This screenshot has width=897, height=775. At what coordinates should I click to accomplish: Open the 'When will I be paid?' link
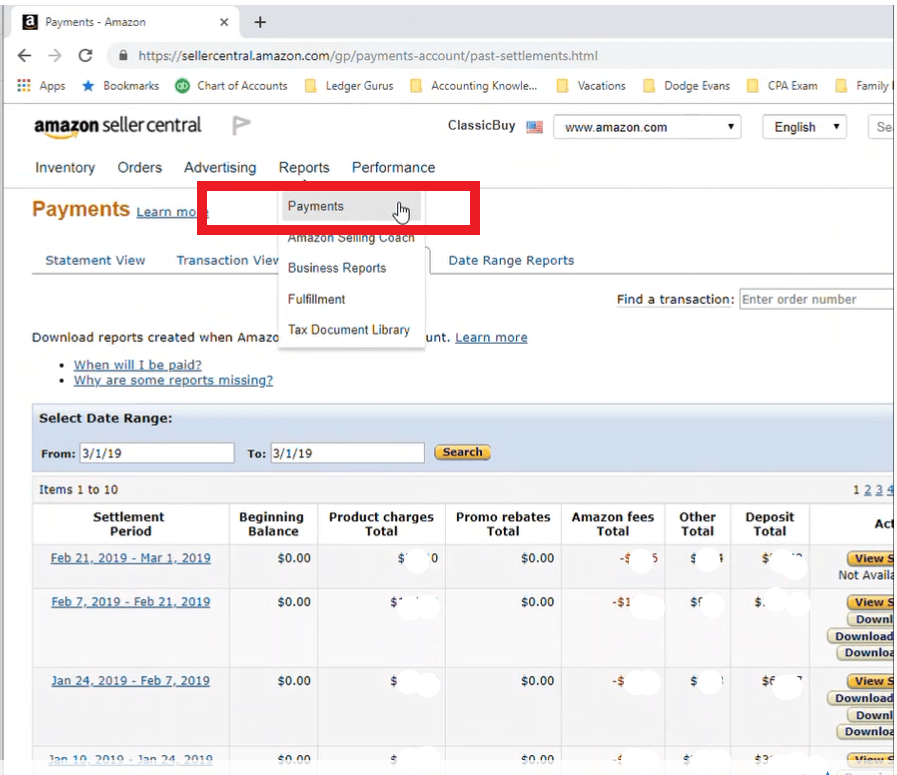(x=137, y=365)
